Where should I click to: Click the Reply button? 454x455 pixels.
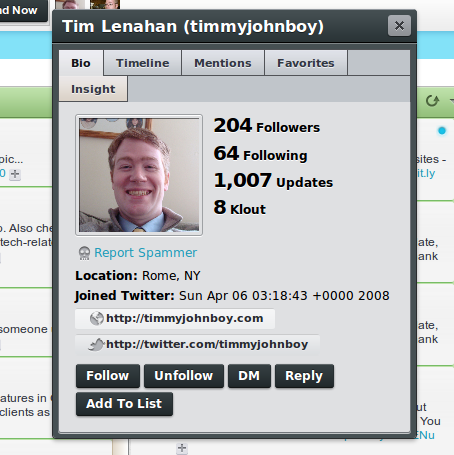coord(304,376)
